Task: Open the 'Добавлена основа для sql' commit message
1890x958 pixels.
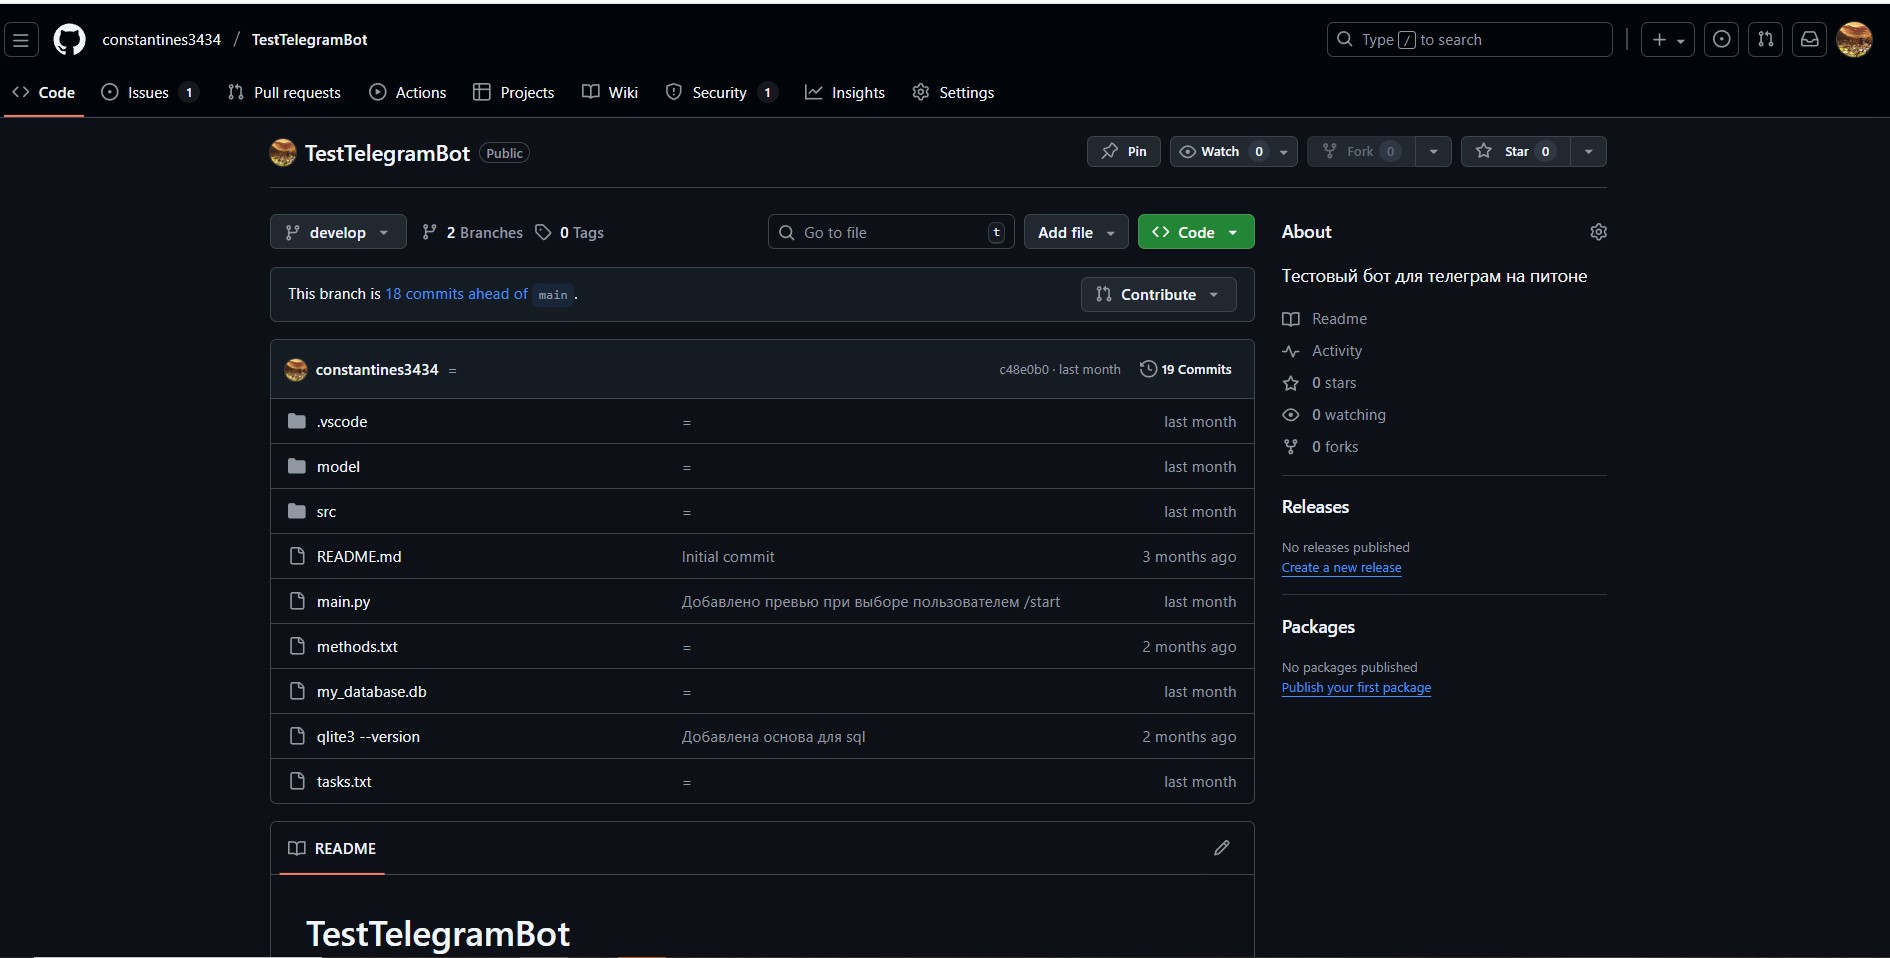Action: 774,736
